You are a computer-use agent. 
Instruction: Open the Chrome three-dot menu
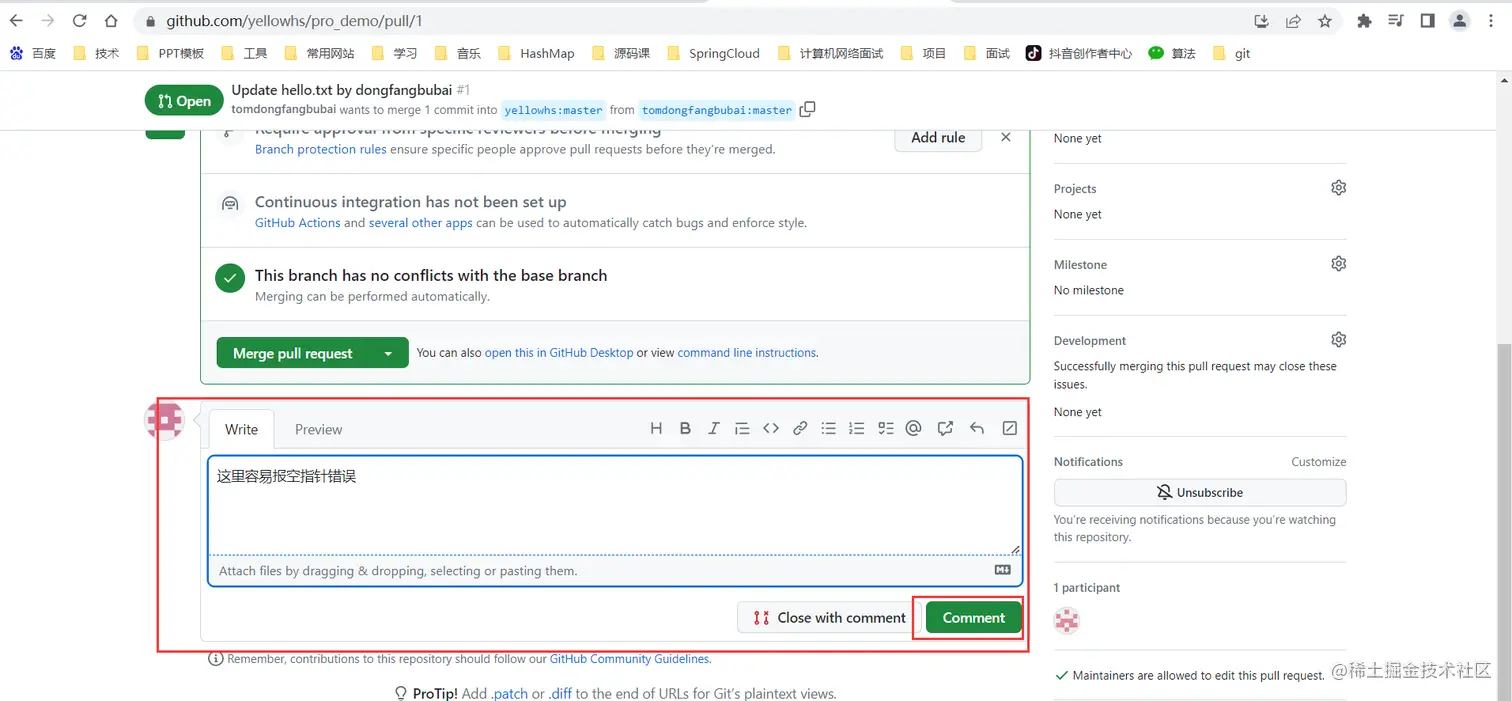(x=1493, y=20)
